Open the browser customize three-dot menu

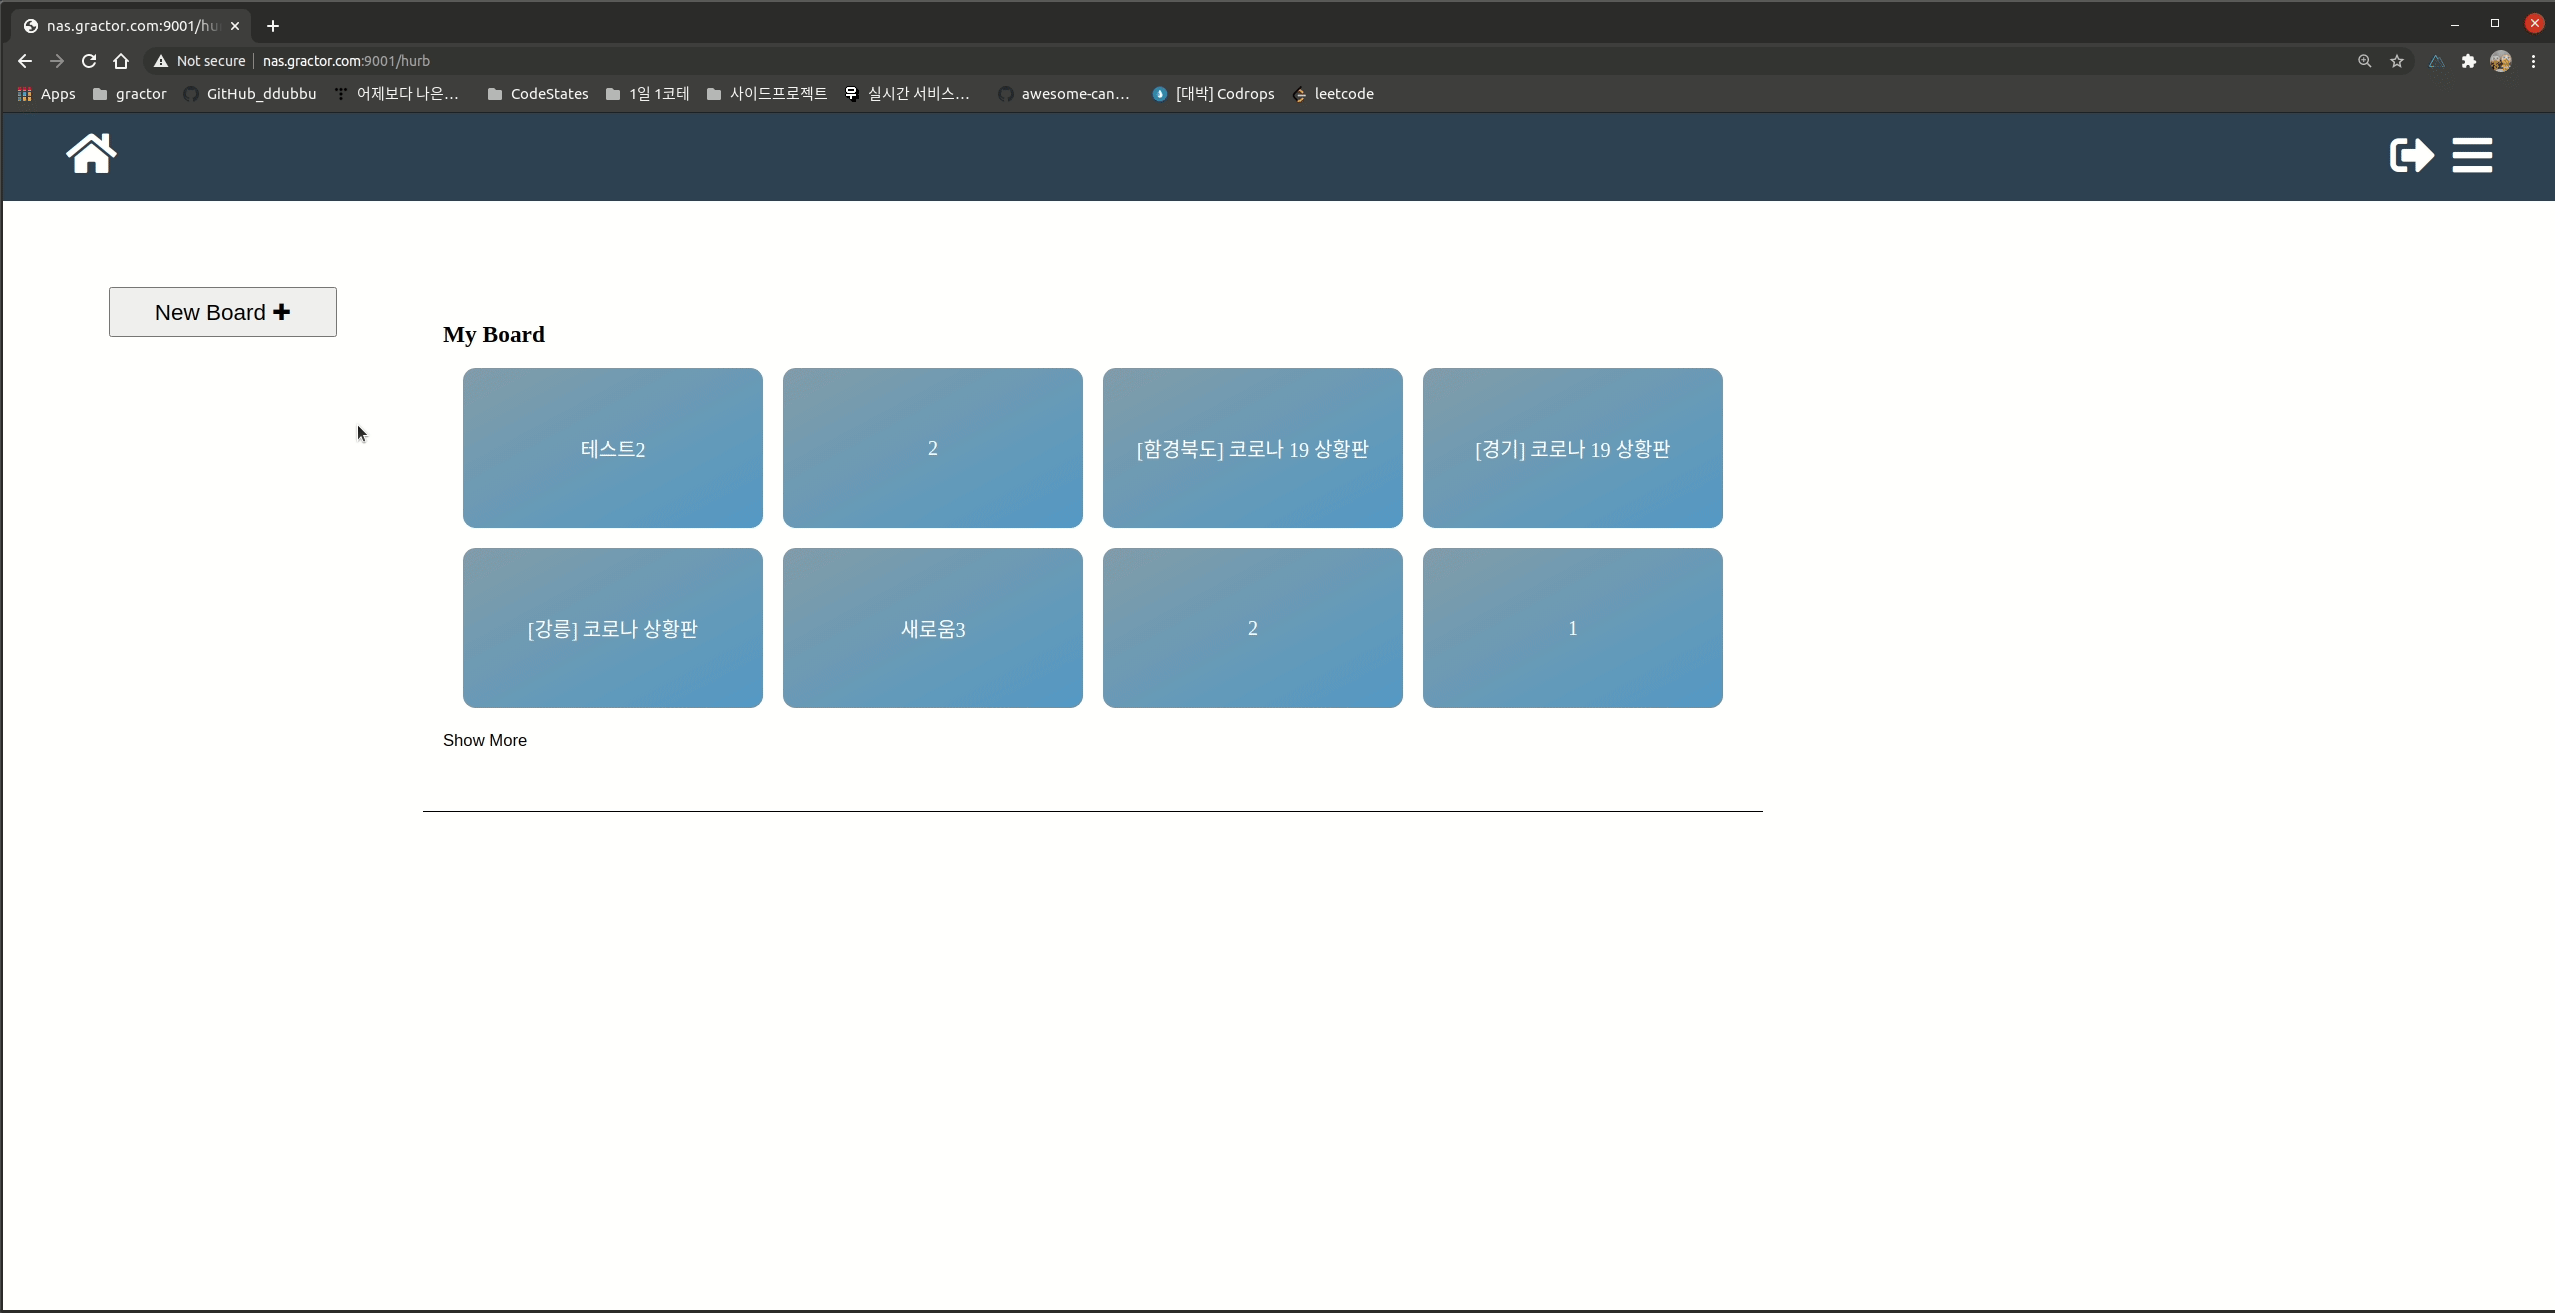coord(2535,61)
